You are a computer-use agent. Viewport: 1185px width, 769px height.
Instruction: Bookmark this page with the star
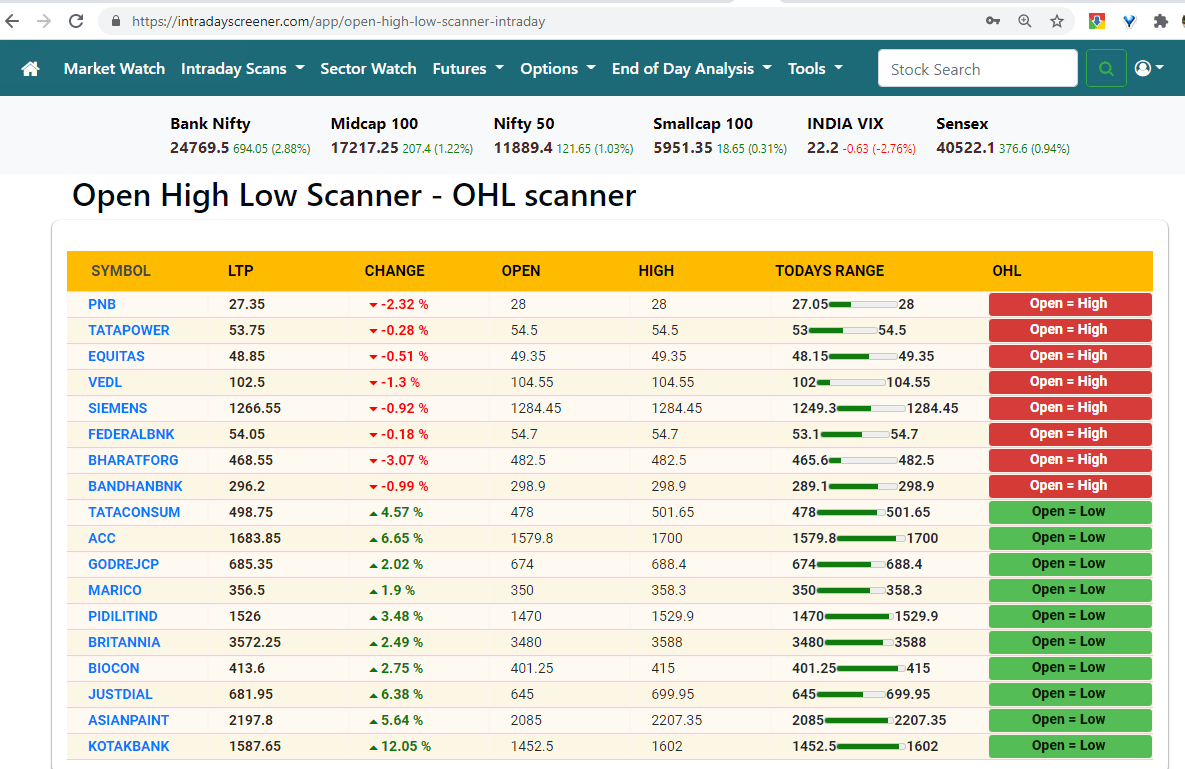(1057, 21)
